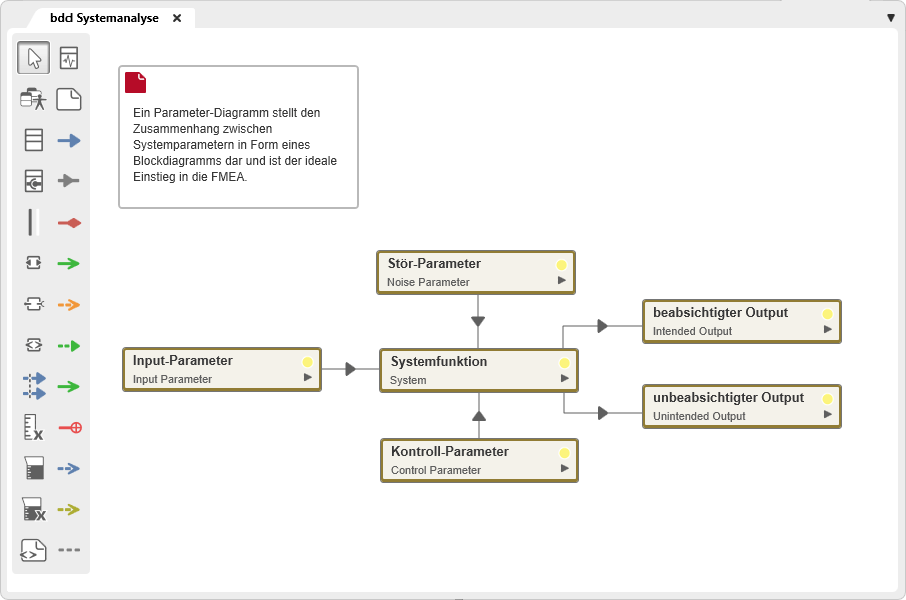This screenshot has width=906, height=600.
Task: Click the Systemfunktion block title
Action: click(x=439, y=362)
